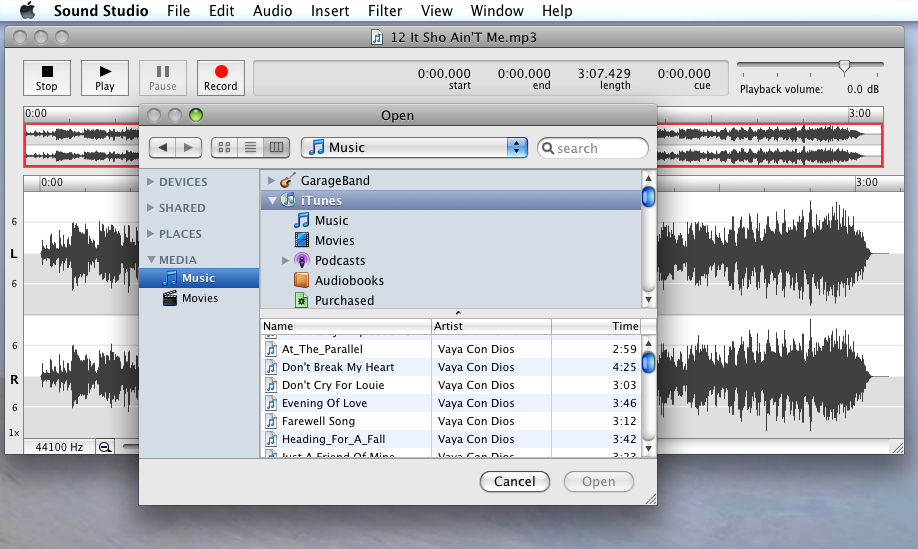
Task: Open the Music location dropdown
Action: point(415,147)
